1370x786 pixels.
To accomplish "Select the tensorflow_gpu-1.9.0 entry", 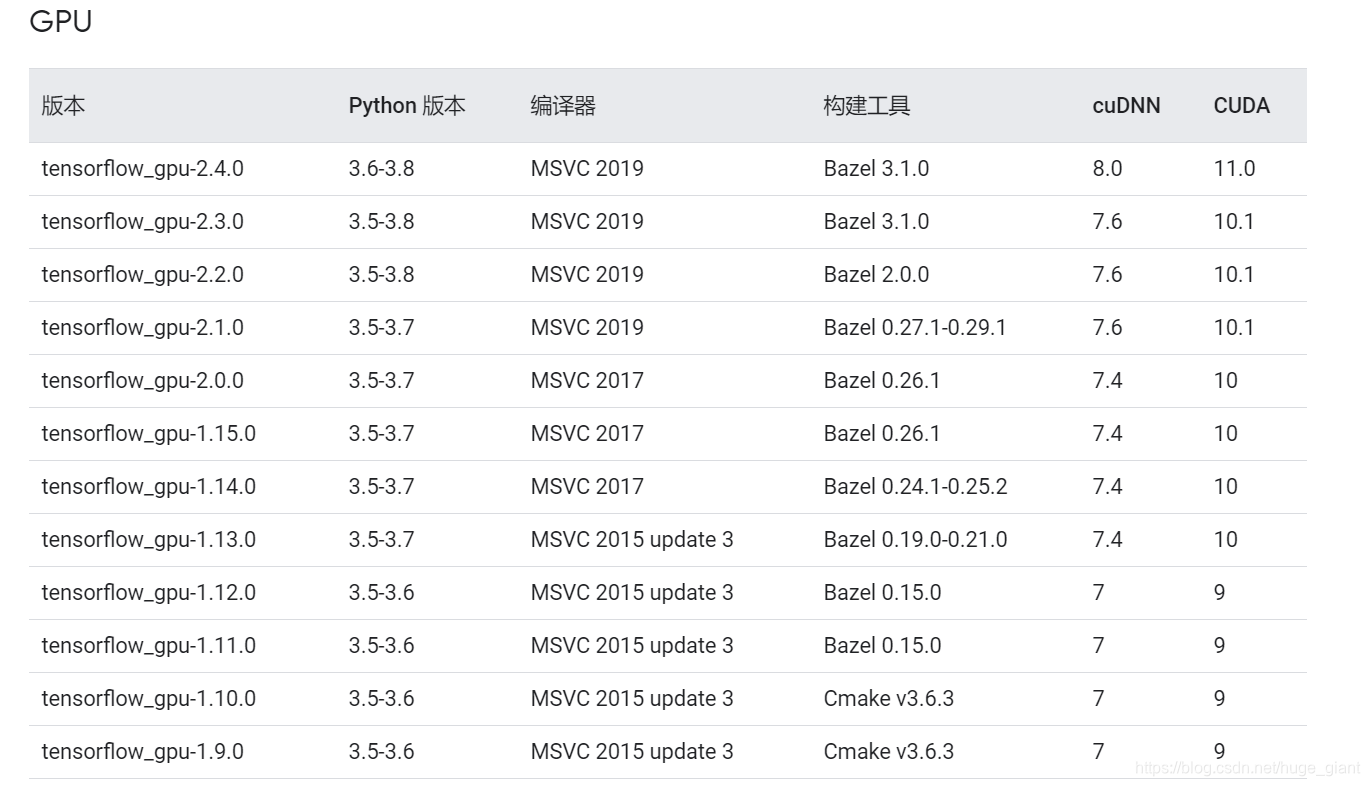I will 138,751.
